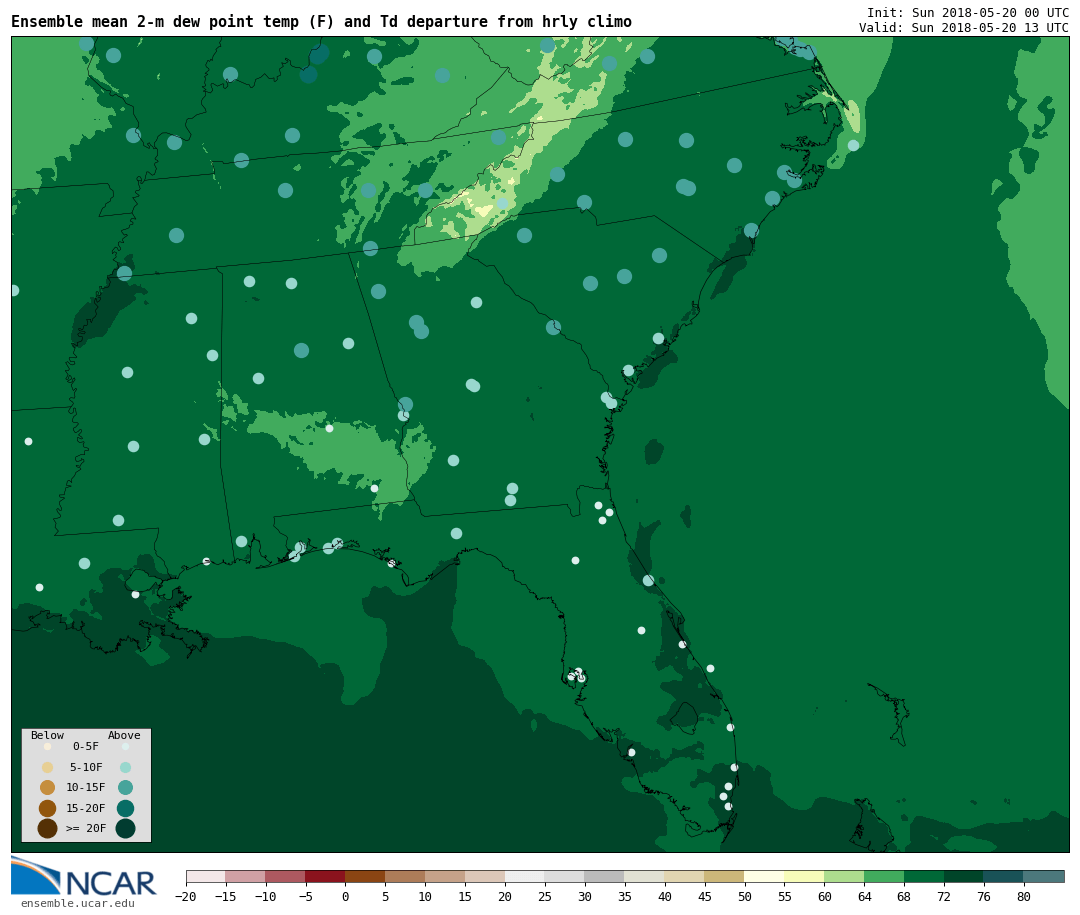Screen dimensions: 1080x915
Task: Select the above-80 gray-teal swatch
Action: point(1045,876)
